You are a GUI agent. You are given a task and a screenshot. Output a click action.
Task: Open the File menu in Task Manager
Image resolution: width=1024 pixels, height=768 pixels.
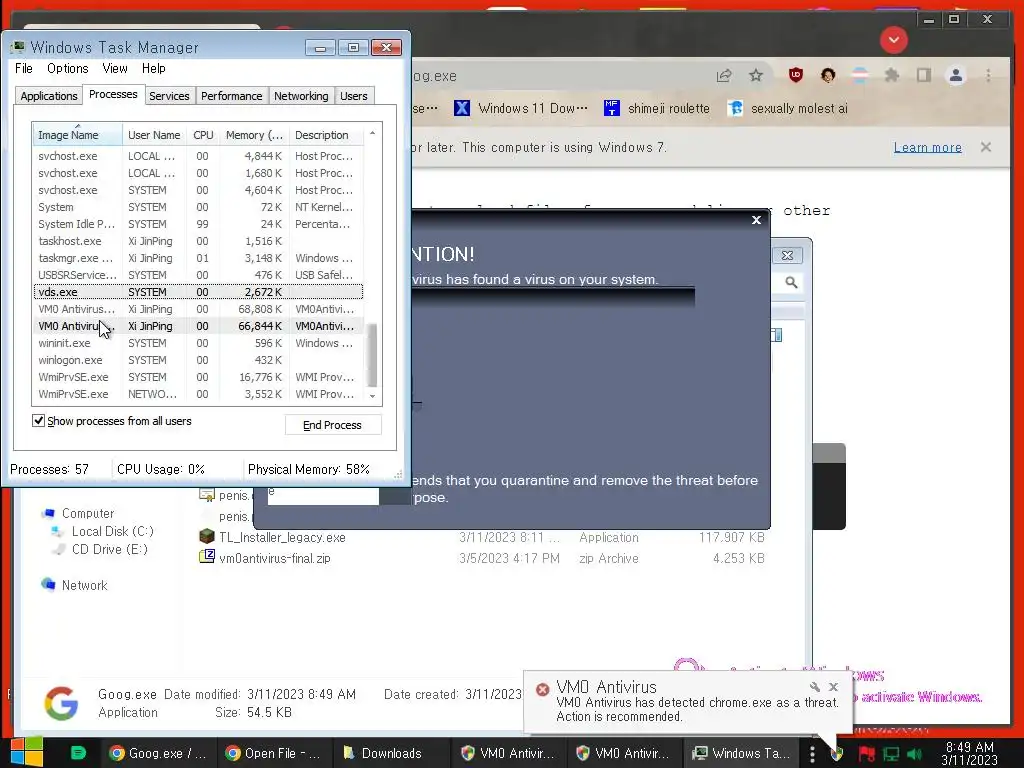24,69
